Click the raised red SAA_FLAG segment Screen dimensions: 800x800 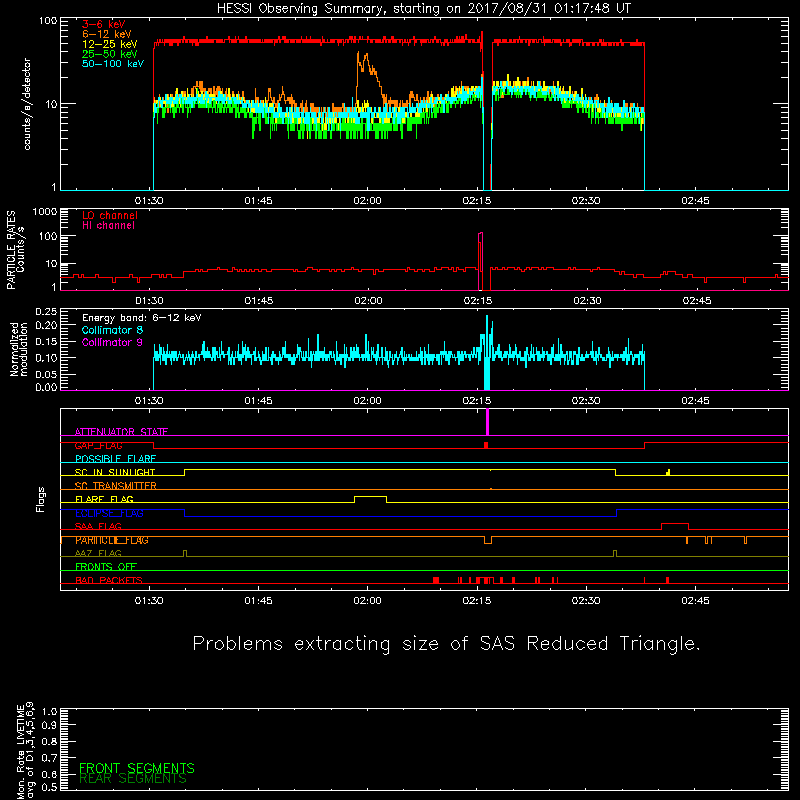[x=675, y=524]
